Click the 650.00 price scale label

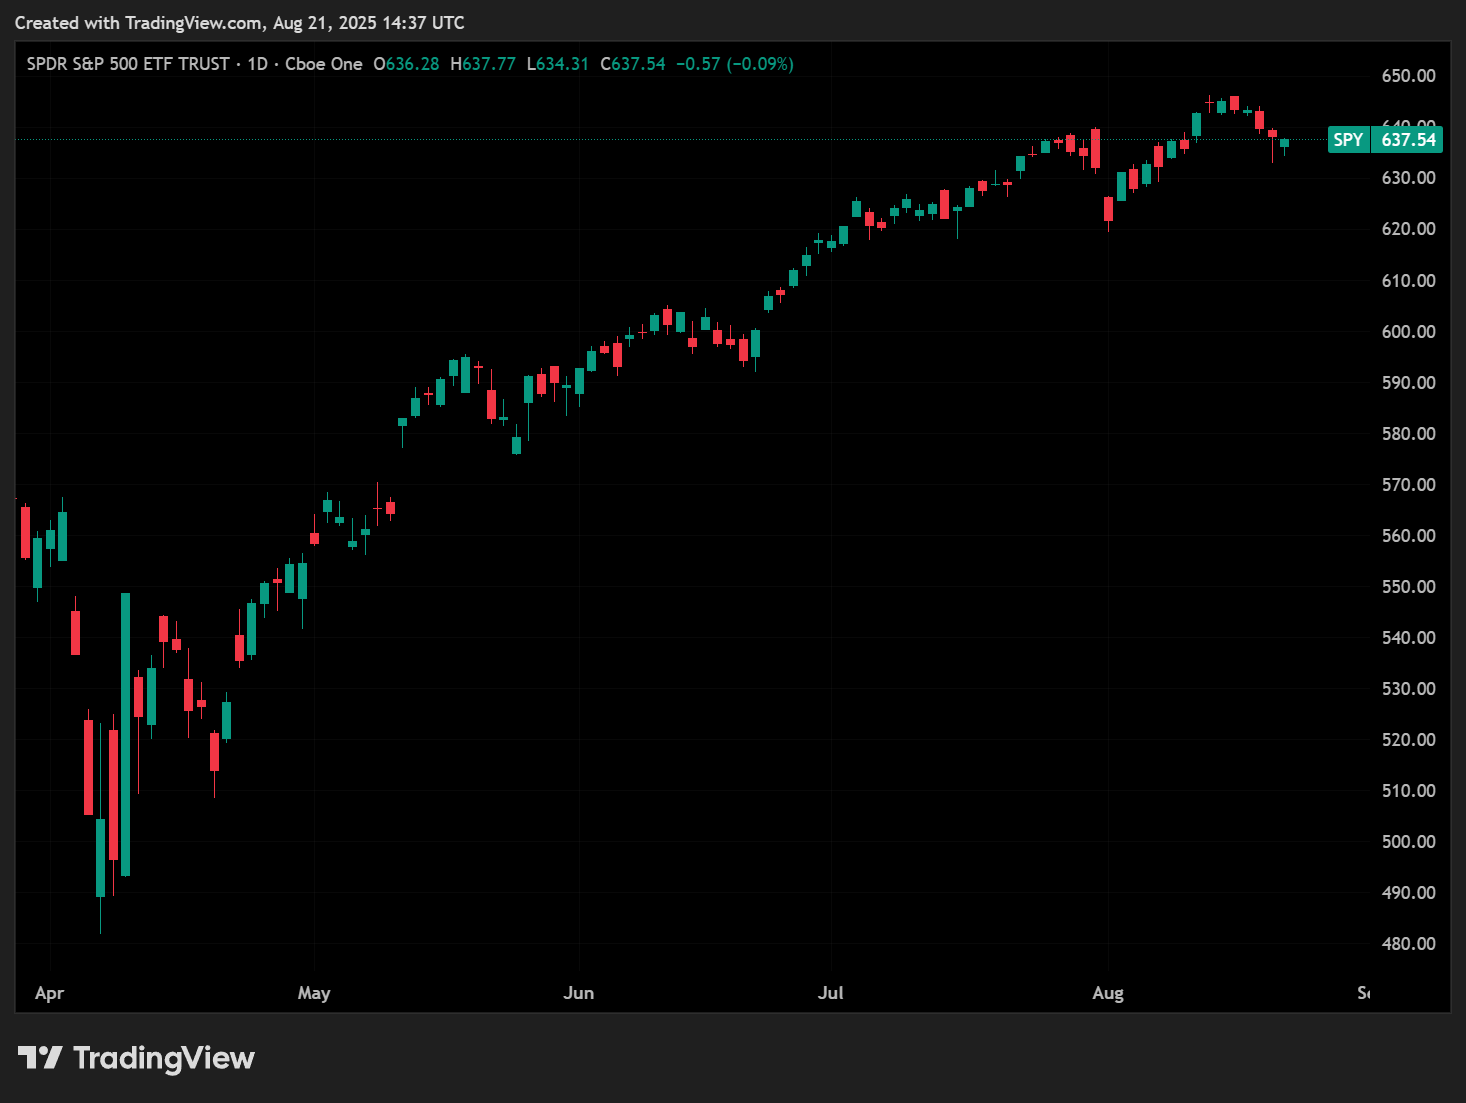[x=1408, y=76]
